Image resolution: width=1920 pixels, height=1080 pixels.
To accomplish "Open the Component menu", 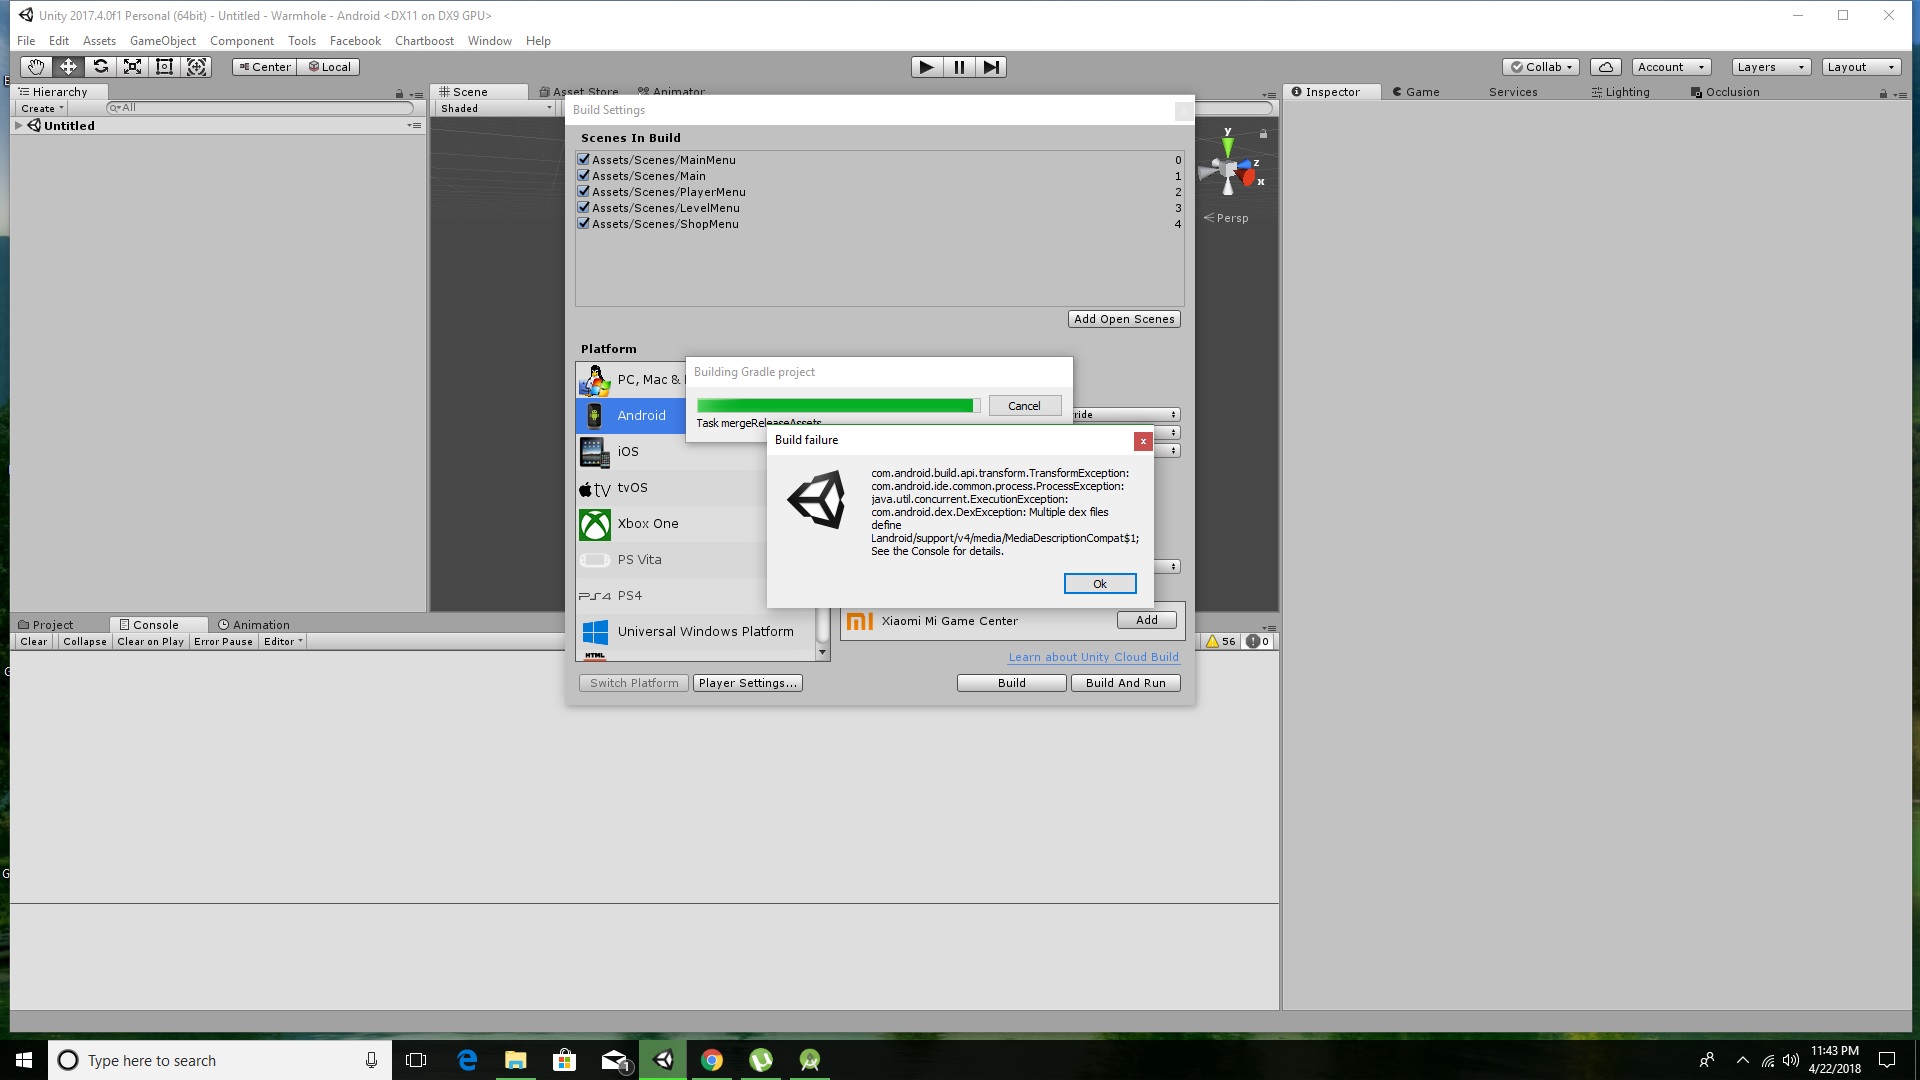I will coord(242,41).
